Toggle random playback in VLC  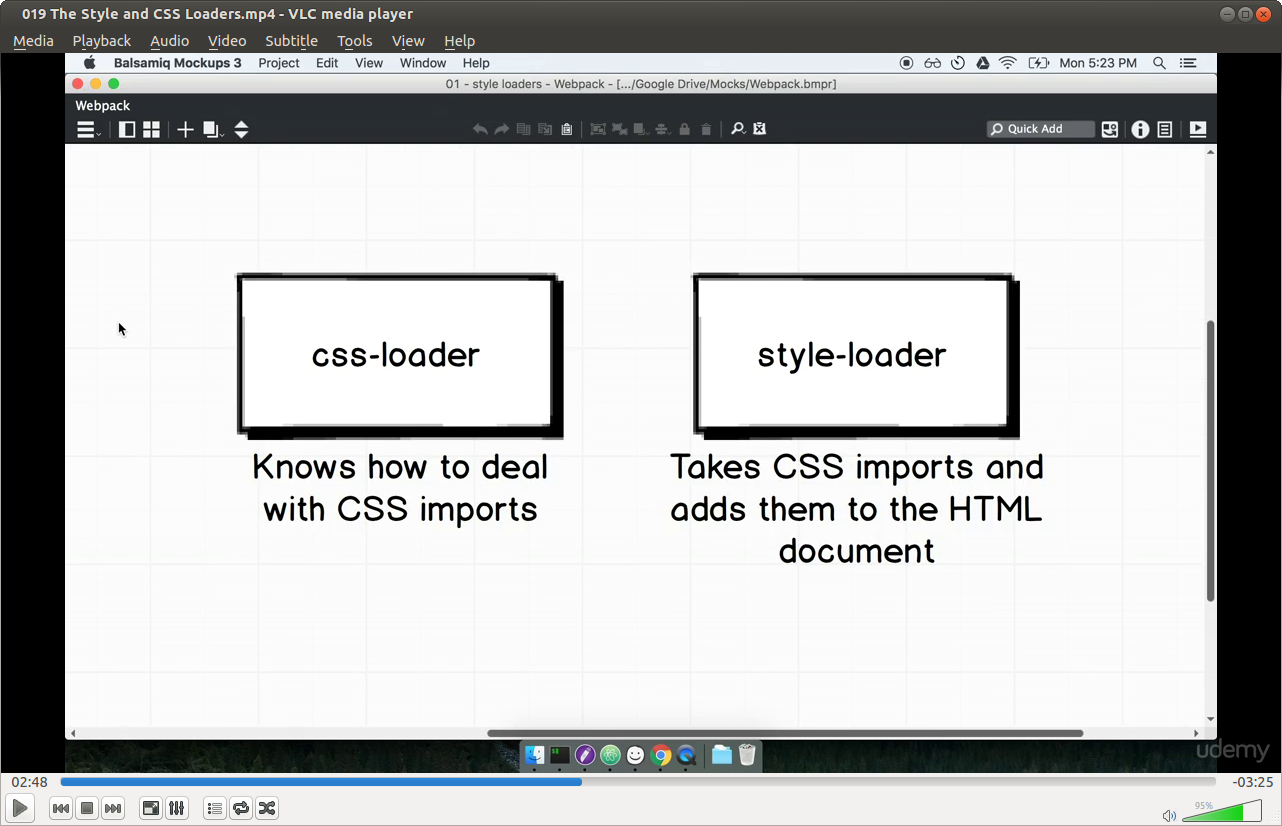coord(266,808)
